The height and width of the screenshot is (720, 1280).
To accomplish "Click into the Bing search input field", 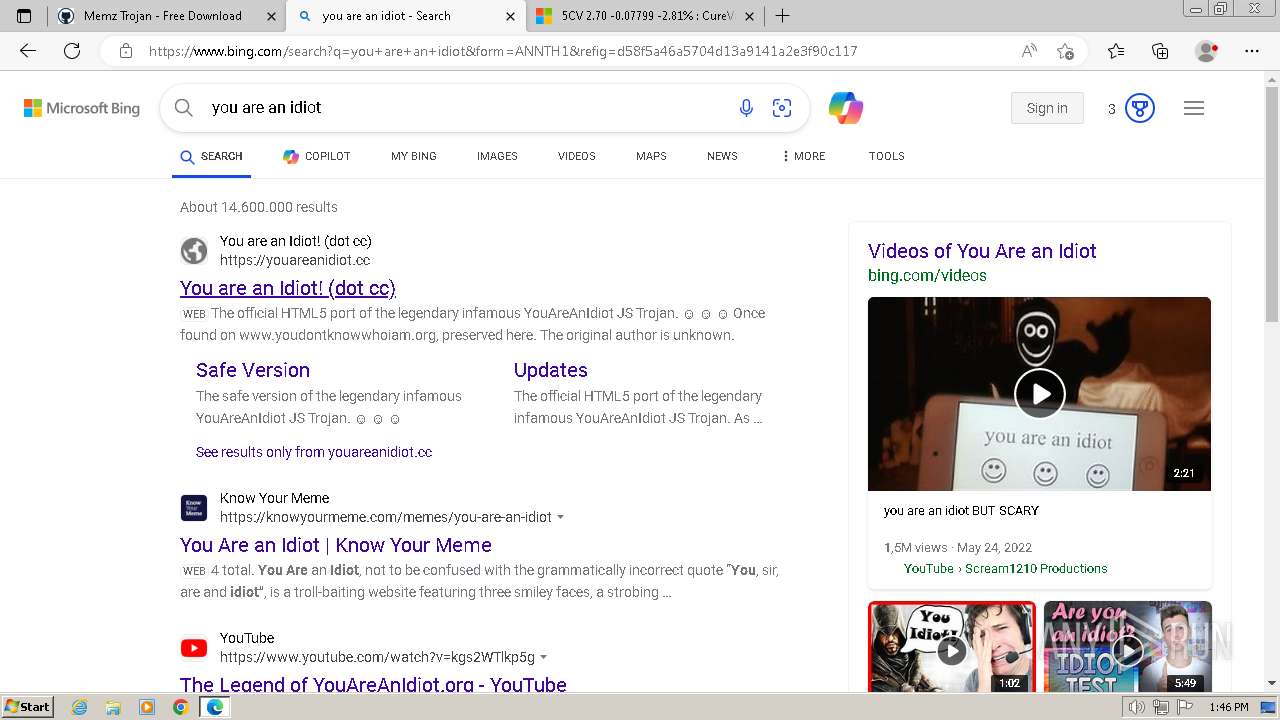I will pyautogui.click(x=465, y=108).
